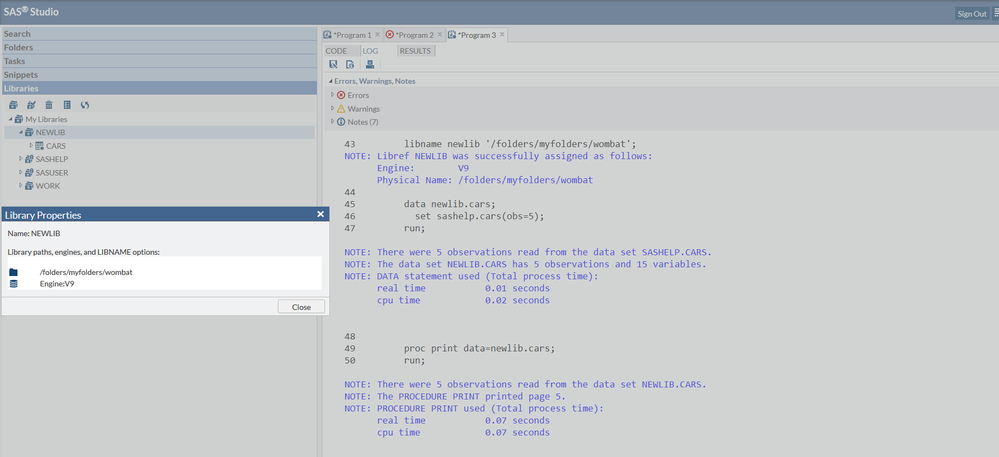
Task: Collapse the Errors, Warnings, Notes panel
Action: click(329, 81)
